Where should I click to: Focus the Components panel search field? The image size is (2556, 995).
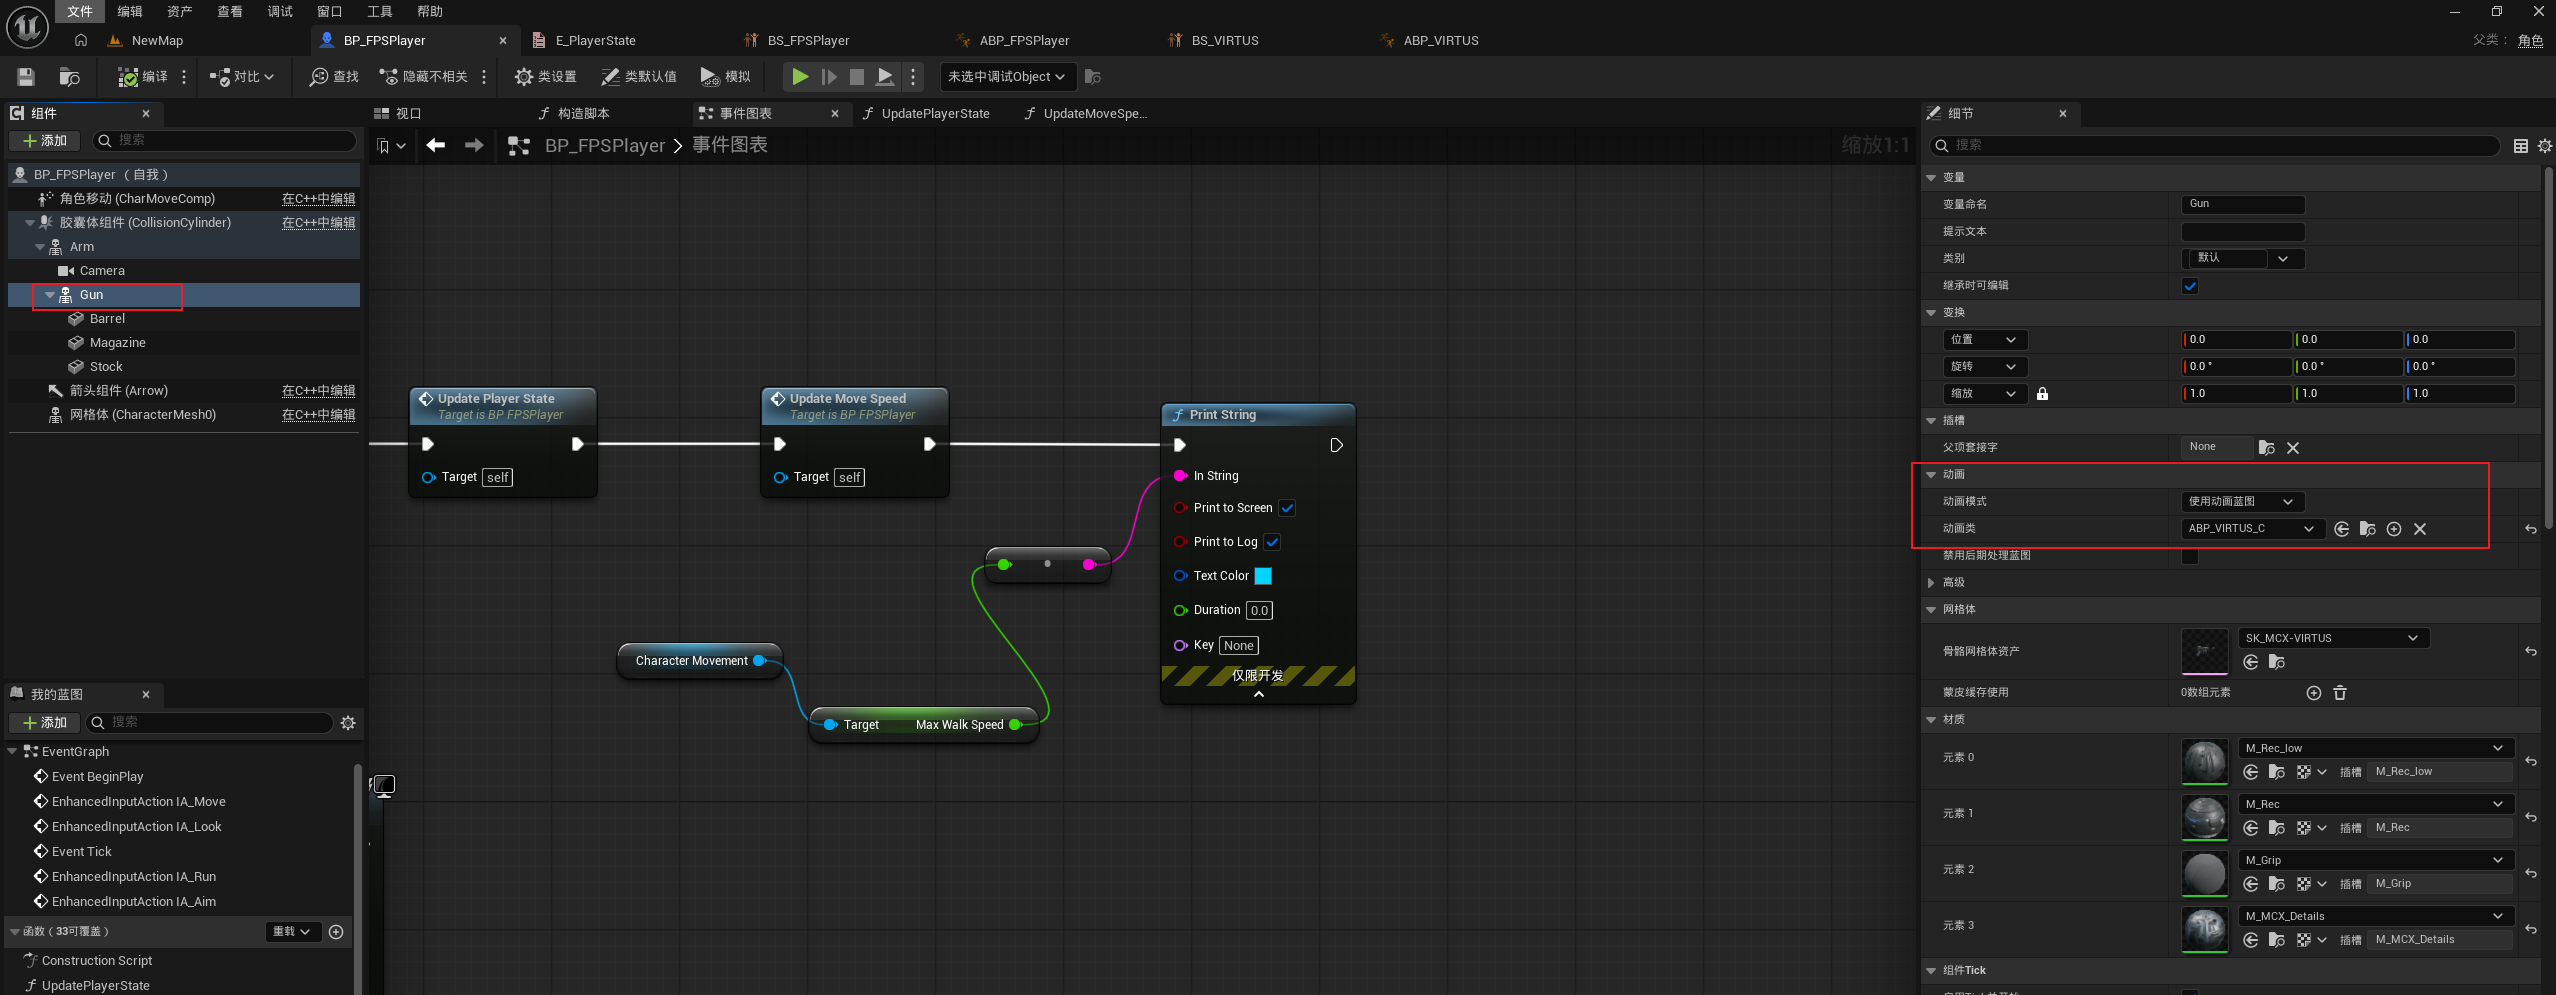(224, 141)
